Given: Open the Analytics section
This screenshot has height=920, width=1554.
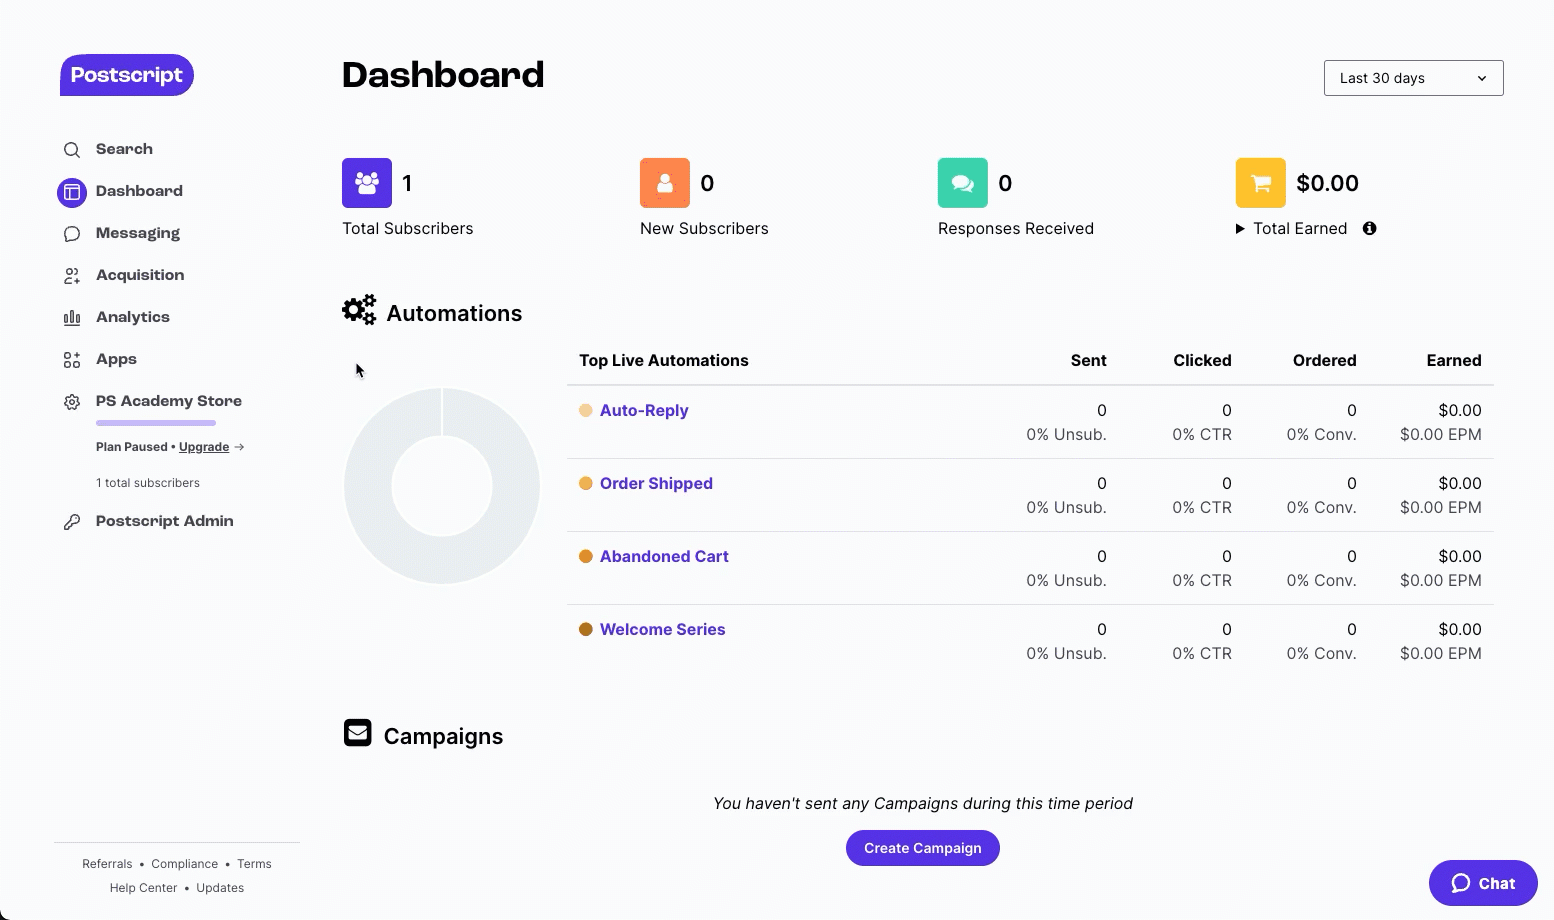Looking at the screenshot, I should (x=133, y=317).
